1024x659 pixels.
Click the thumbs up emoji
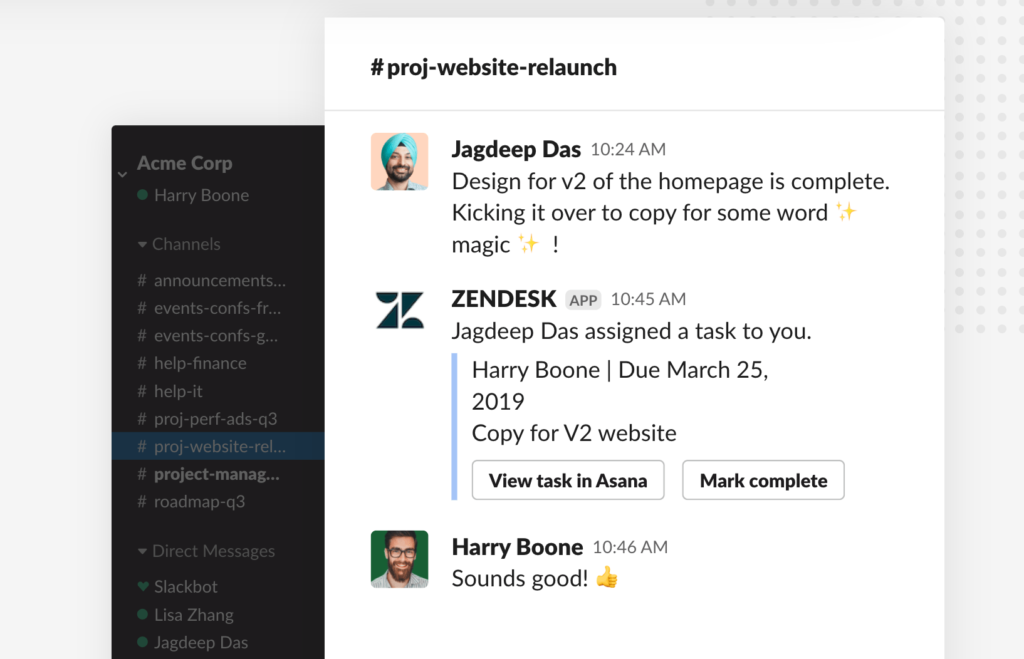pyautogui.click(x=607, y=577)
